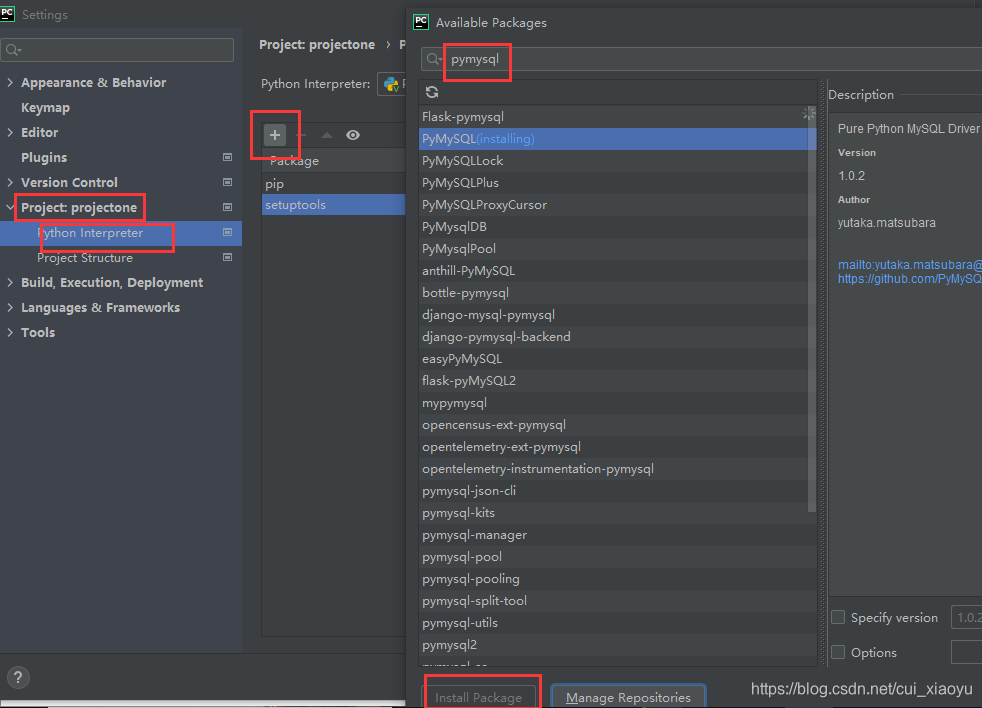Viewport: 982px width, 708px height.
Task: Click the minus icon to uninstall package
Action: coord(302,135)
